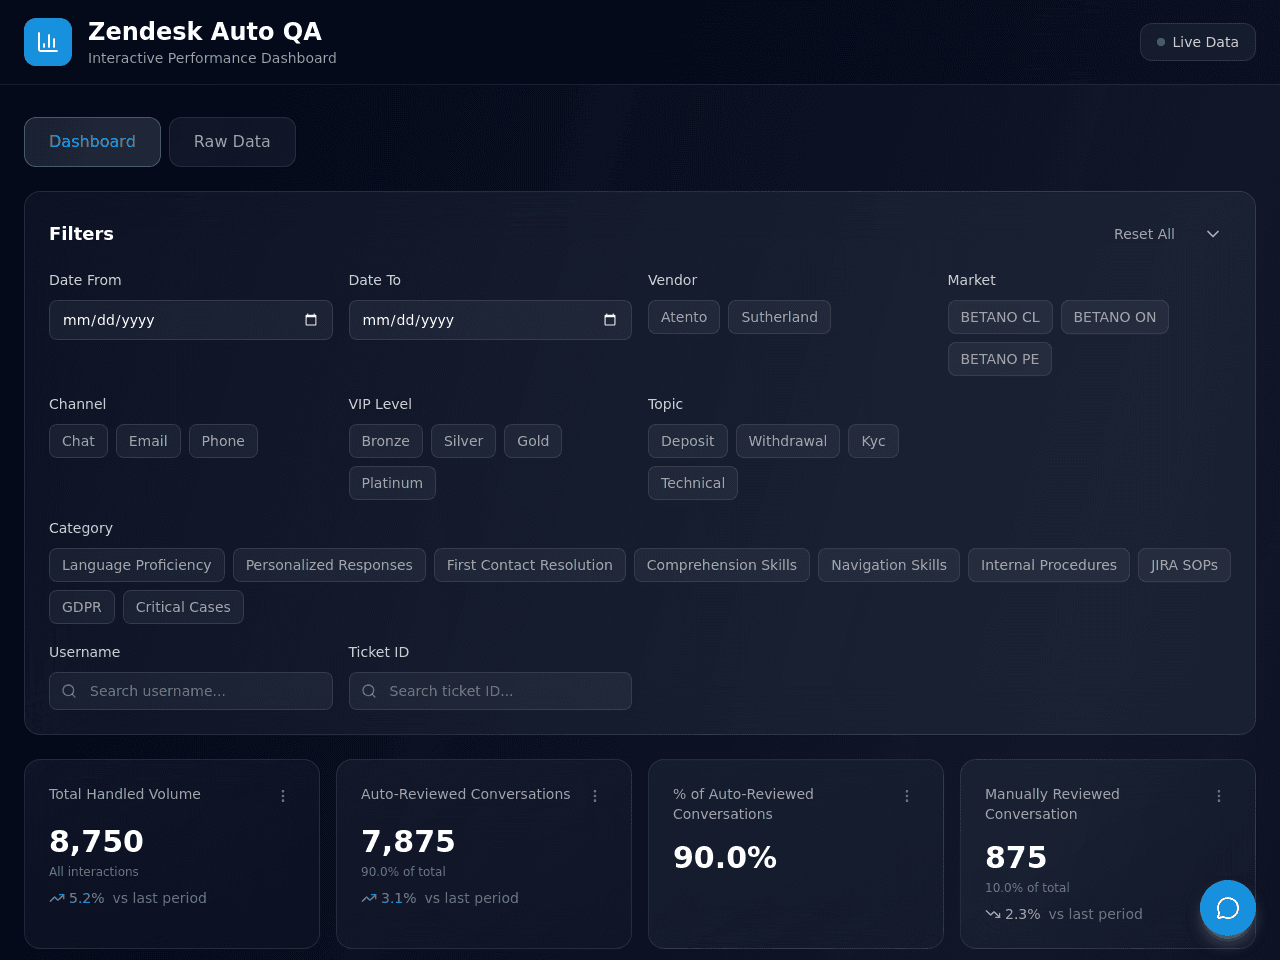Reset all filters
This screenshot has width=1280, height=960.
click(x=1144, y=234)
